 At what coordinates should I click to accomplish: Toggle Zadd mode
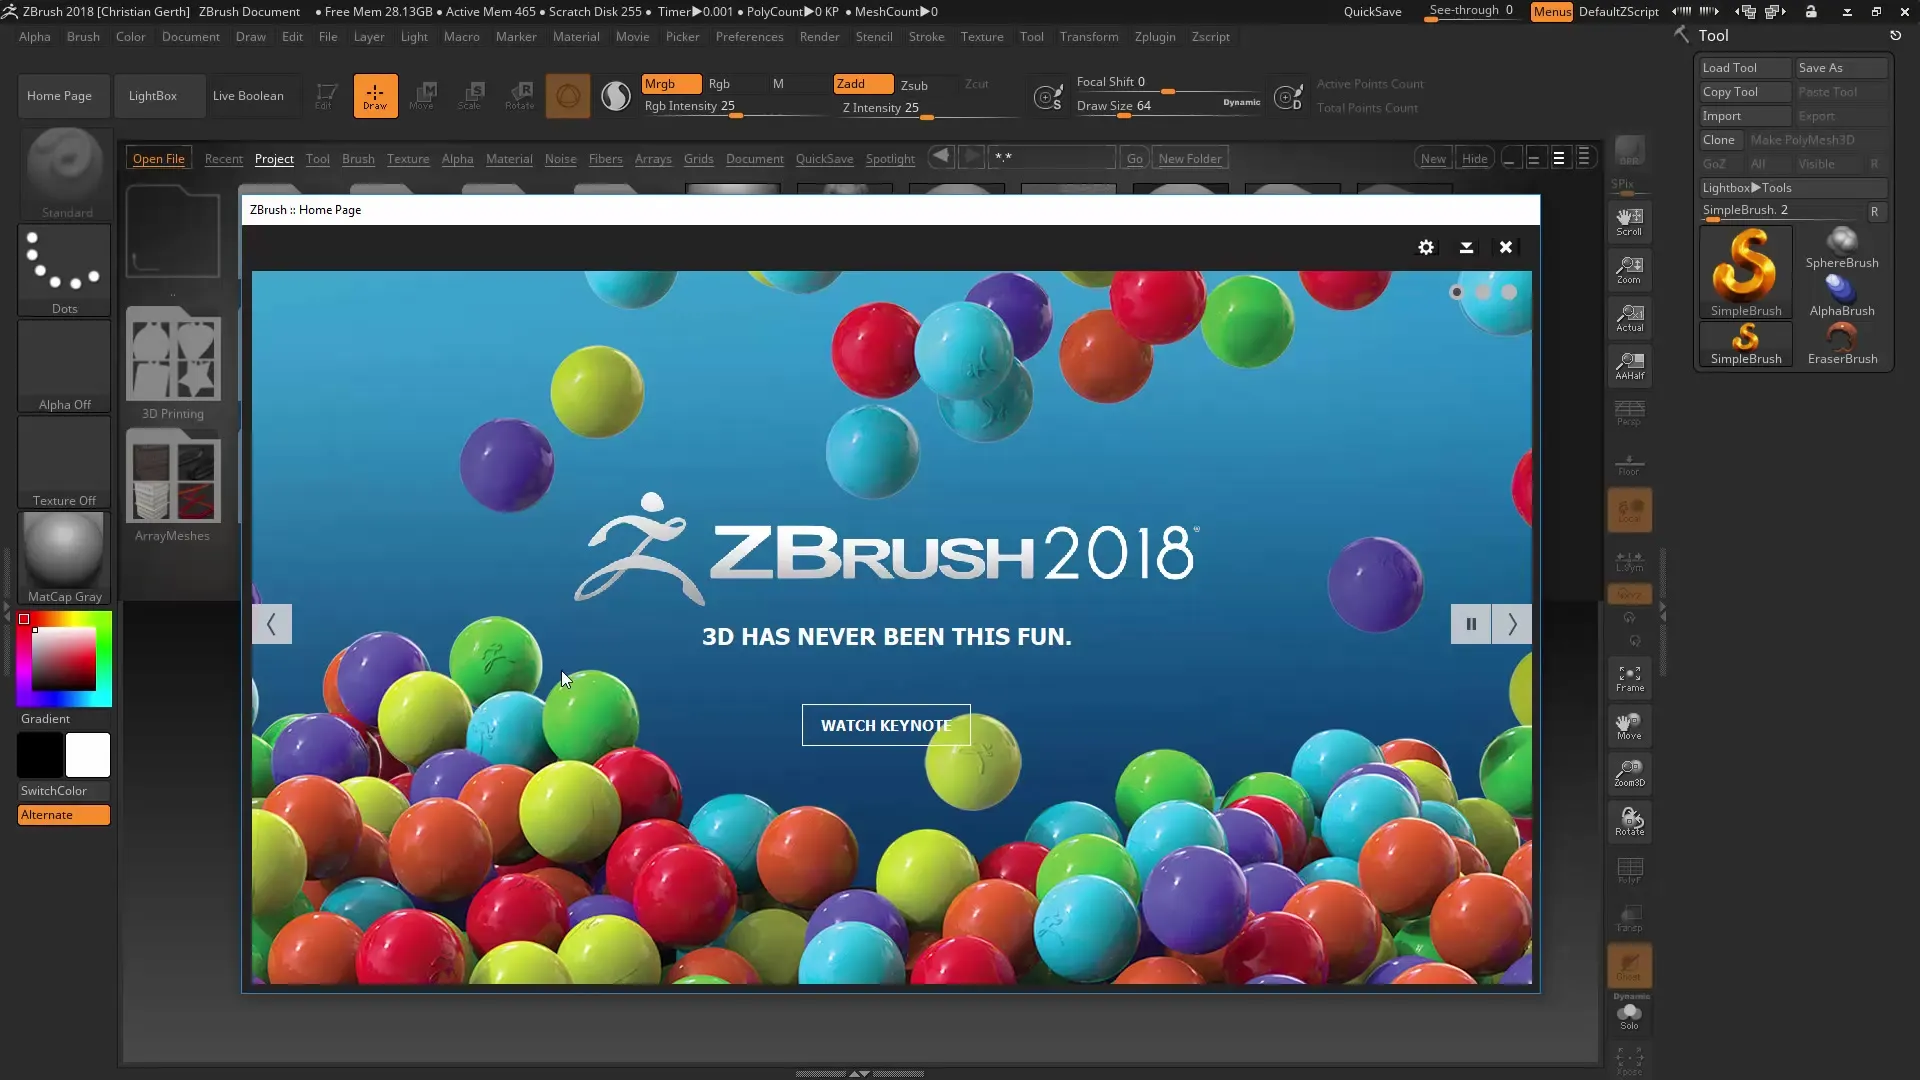pos(864,84)
